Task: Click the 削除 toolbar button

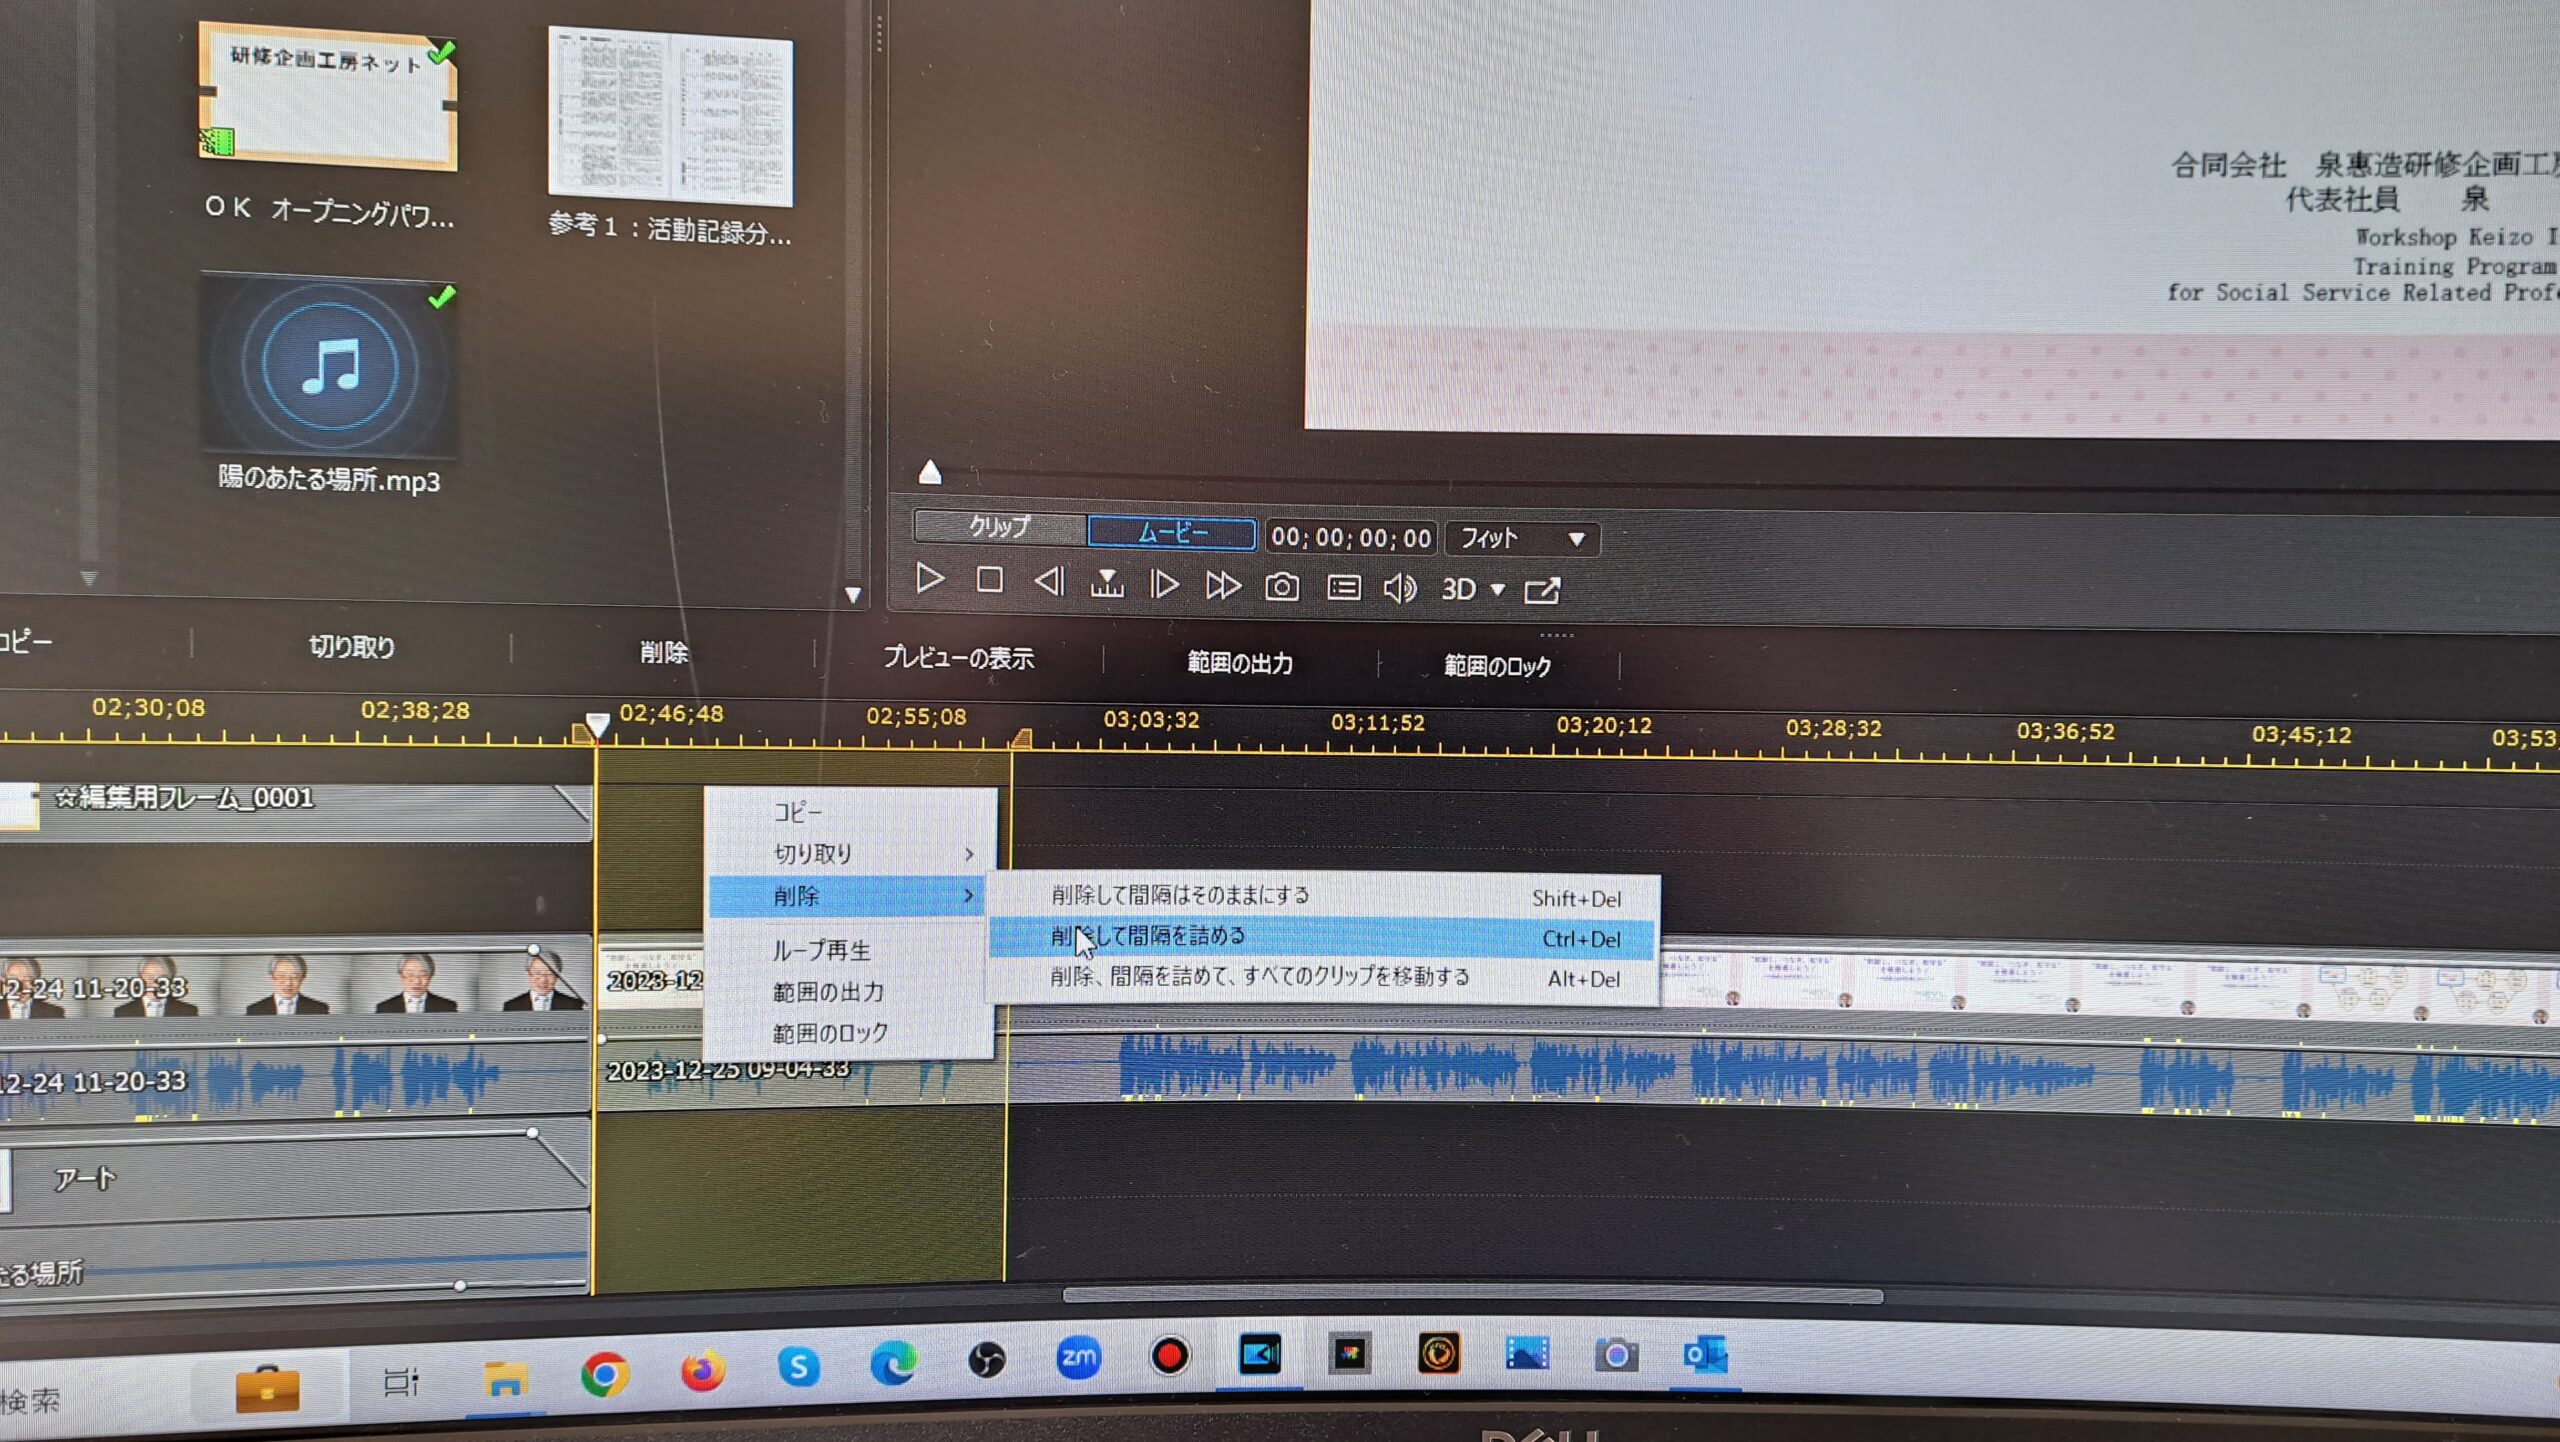Action: [664, 653]
